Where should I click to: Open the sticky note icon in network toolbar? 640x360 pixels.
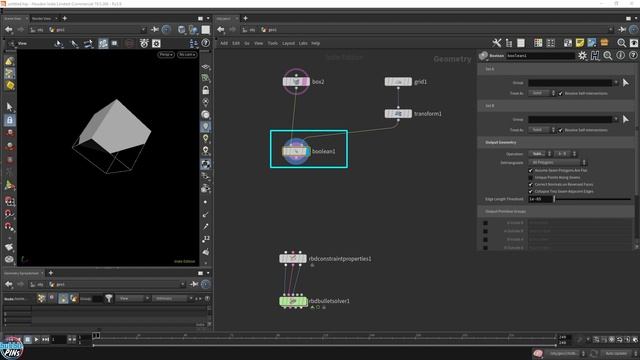pos(580,43)
